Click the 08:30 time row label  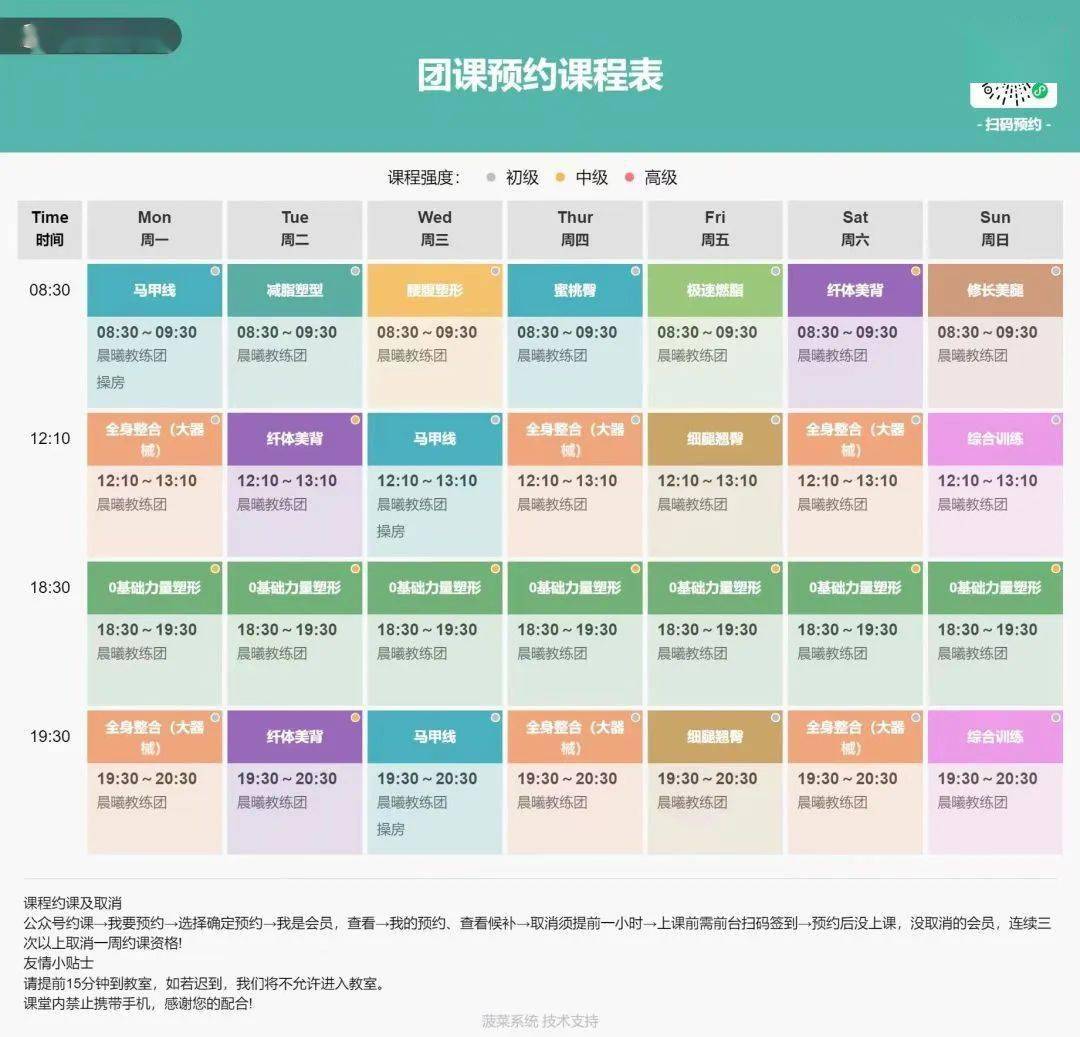click(x=50, y=290)
